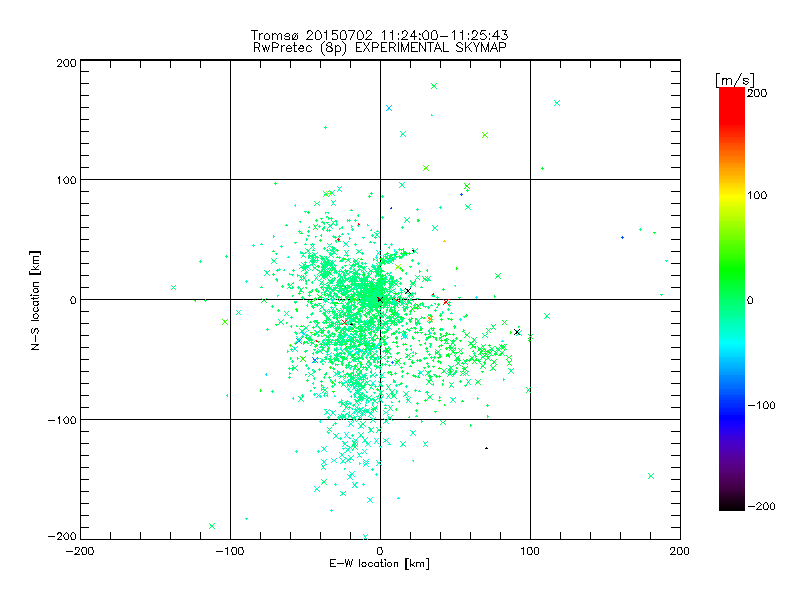Screen dimensions: 800x600
Task: Click the colorbar label '-200'
Action: click(x=761, y=506)
